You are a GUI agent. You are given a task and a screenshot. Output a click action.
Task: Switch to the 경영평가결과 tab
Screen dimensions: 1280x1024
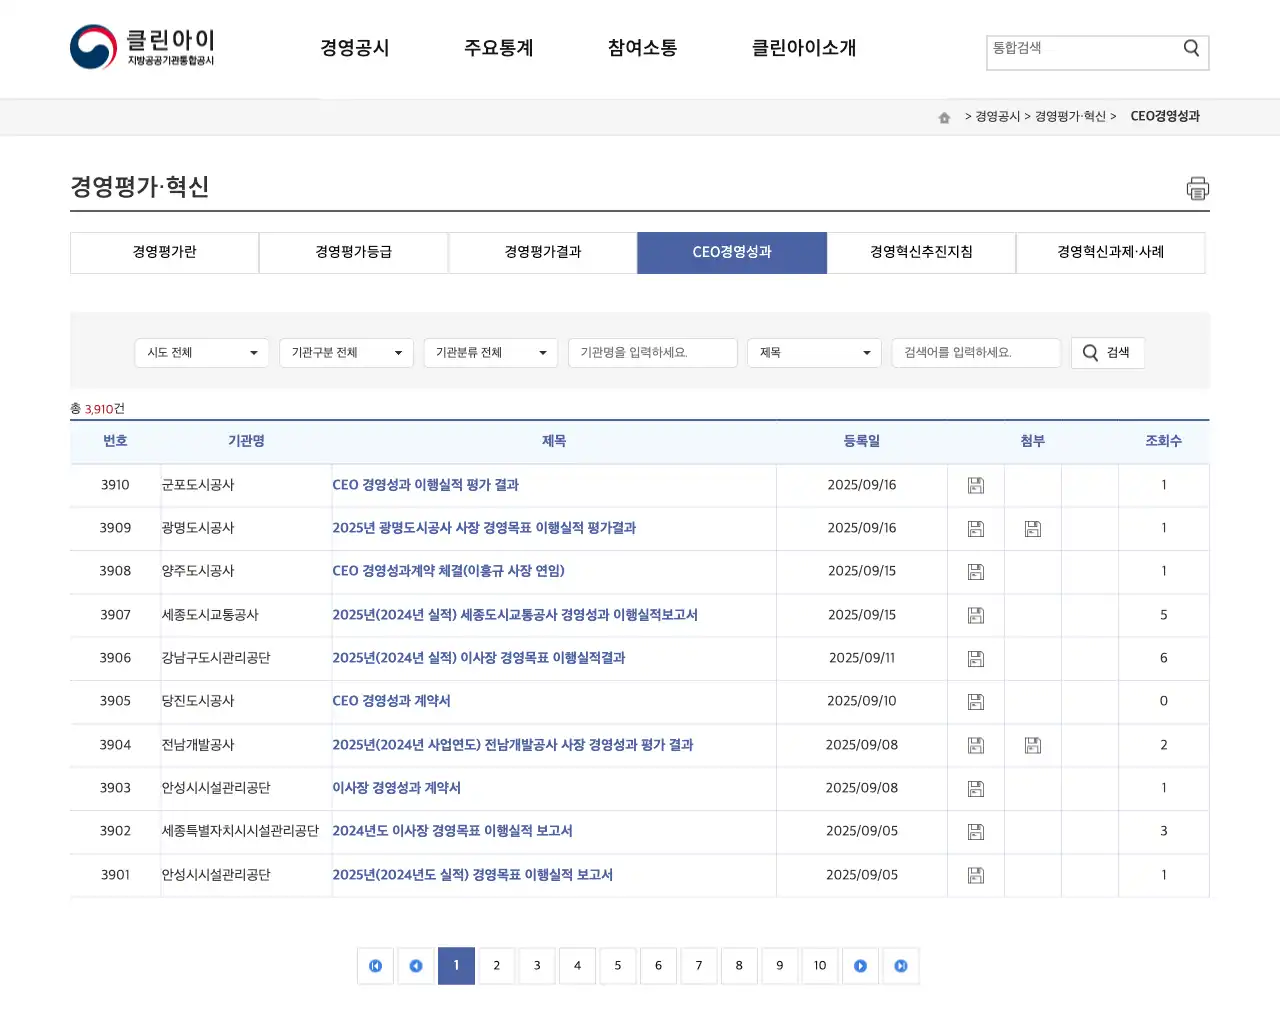542,253
